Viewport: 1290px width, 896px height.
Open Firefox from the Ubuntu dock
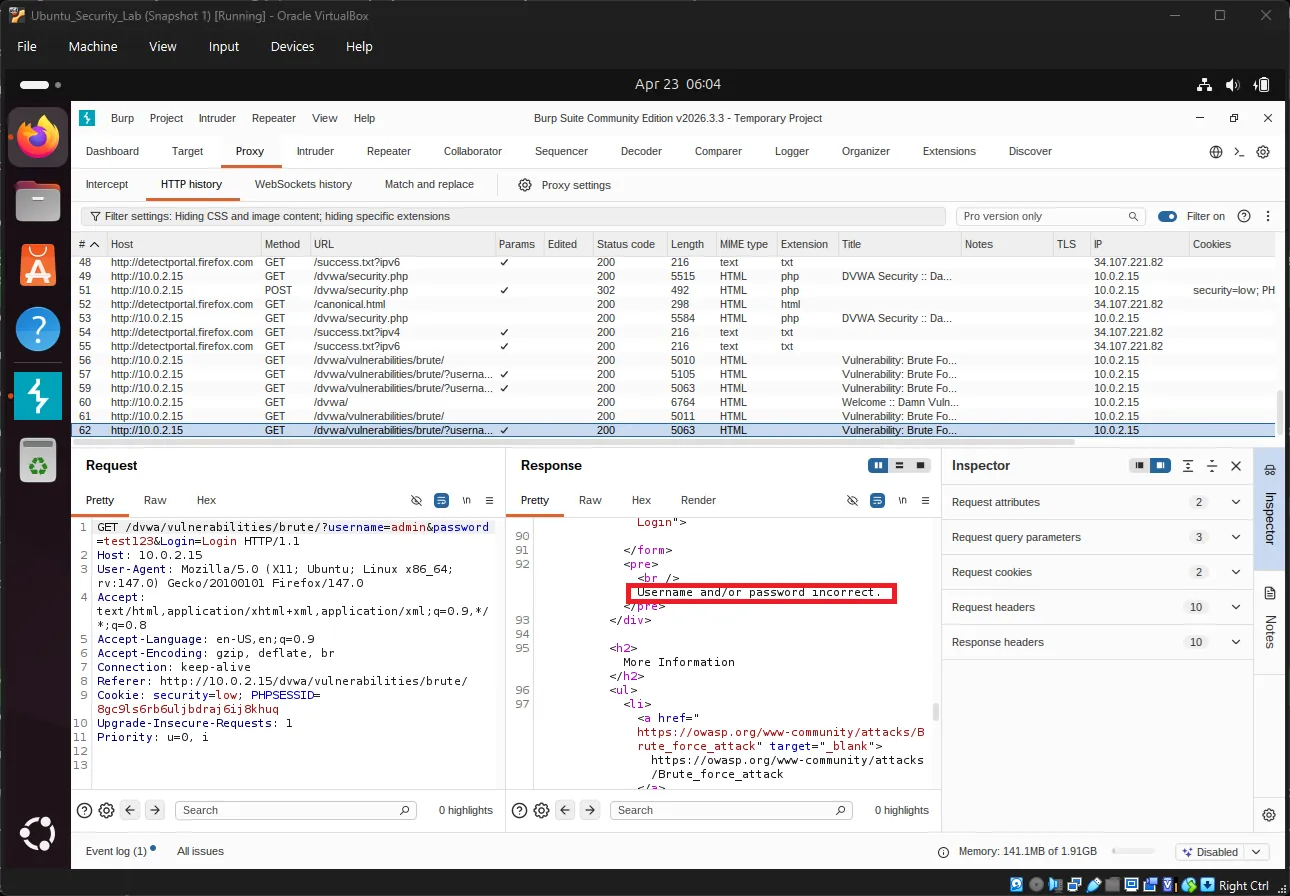pyautogui.click(x=37, y=136)
